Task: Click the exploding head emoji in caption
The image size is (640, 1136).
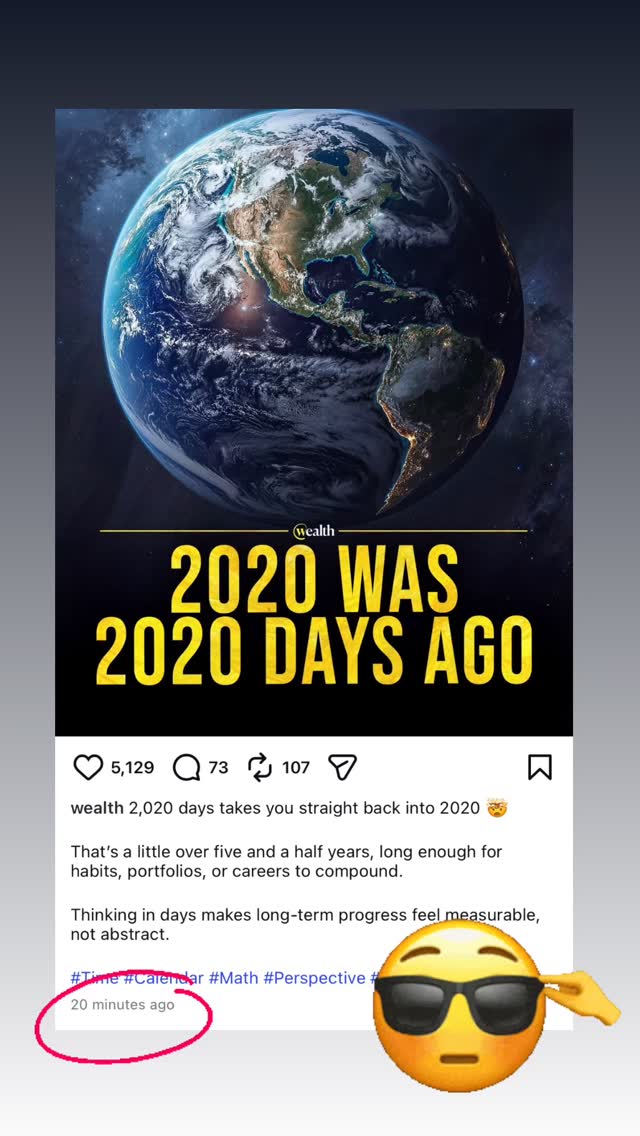Action: click(497, 808)
